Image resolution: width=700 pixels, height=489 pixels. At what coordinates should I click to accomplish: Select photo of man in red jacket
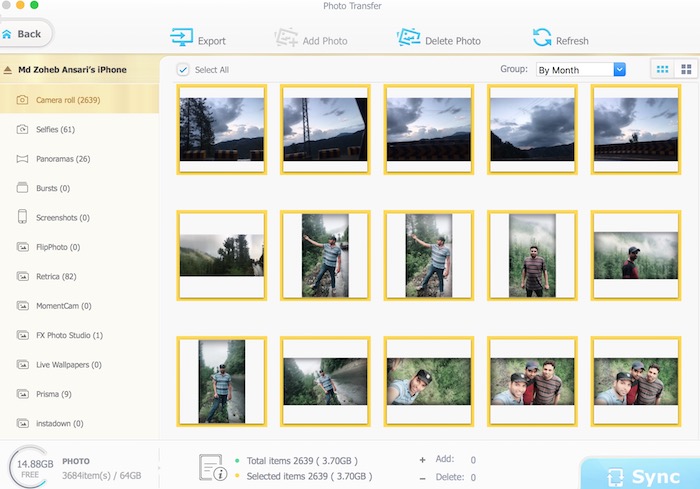(x=636, y=255)
